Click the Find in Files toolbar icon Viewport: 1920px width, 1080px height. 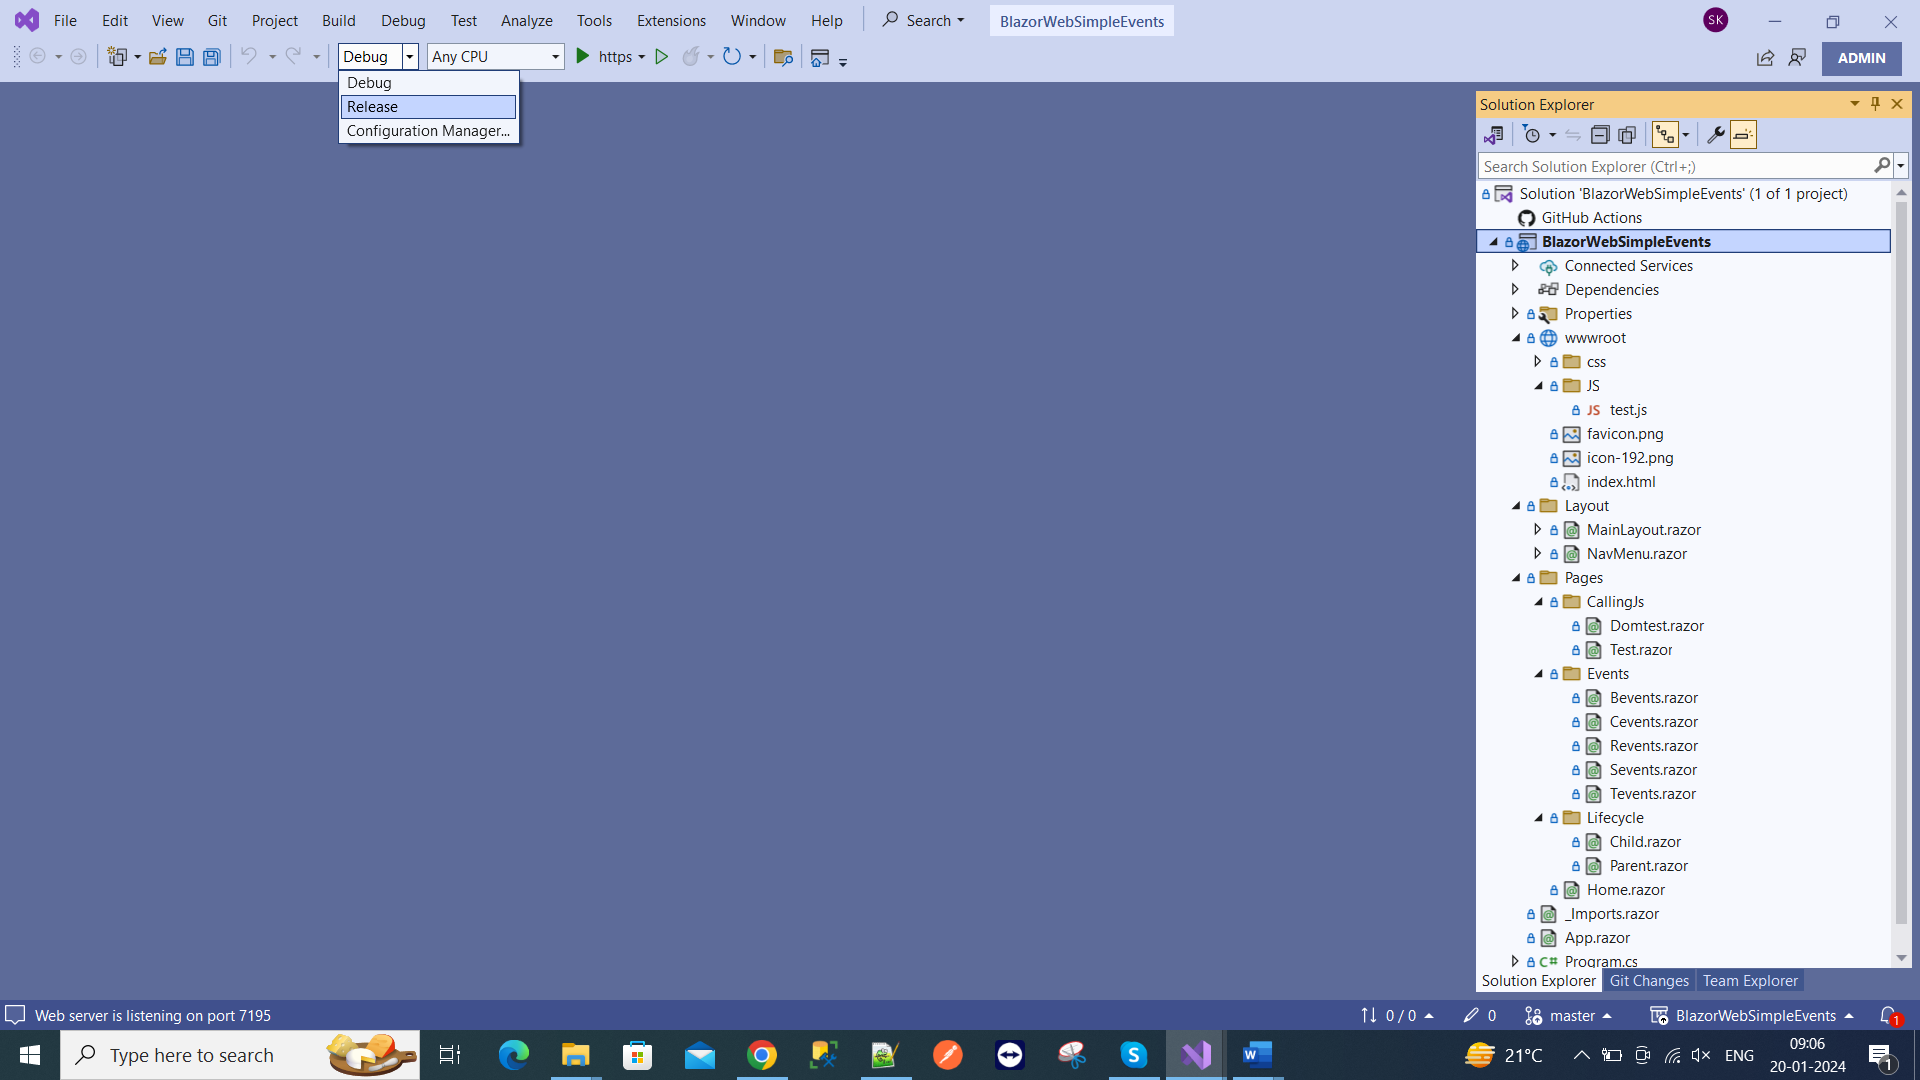[783, 57]
